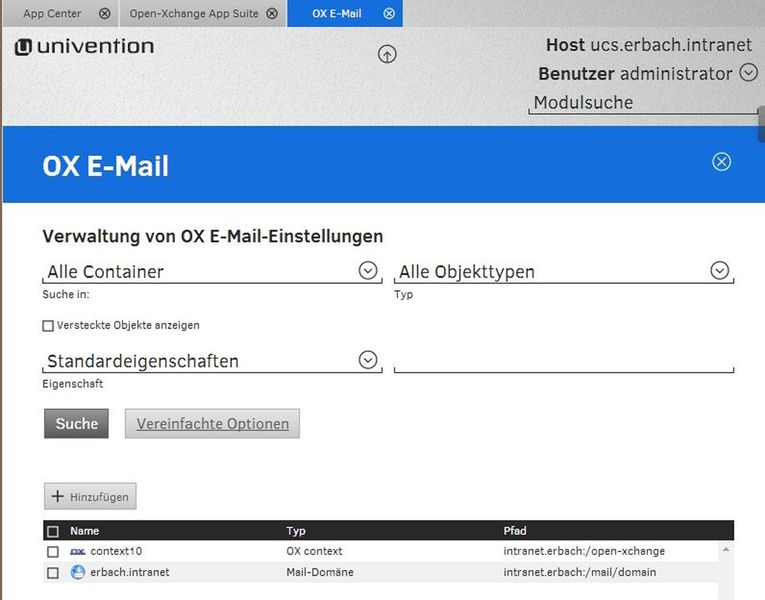Toggle the select-all checkbox in table header
Screen dimensions: 765x600
[53, 531]
